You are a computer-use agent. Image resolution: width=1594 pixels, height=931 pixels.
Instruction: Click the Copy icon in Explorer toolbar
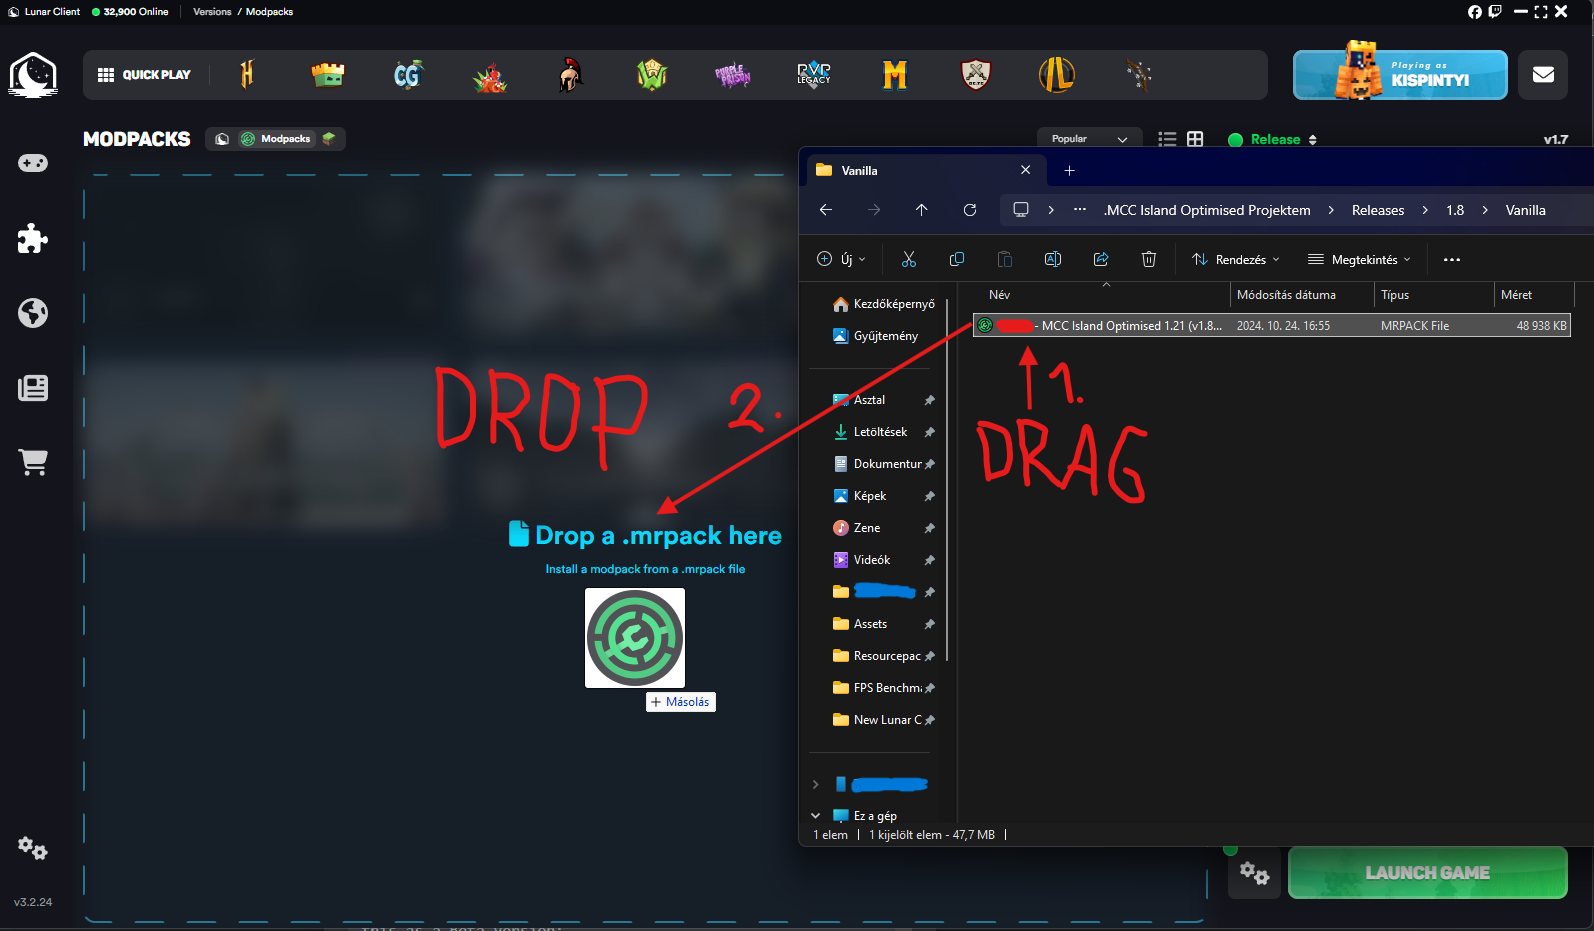pyautogui.click(x=957, y=259)
